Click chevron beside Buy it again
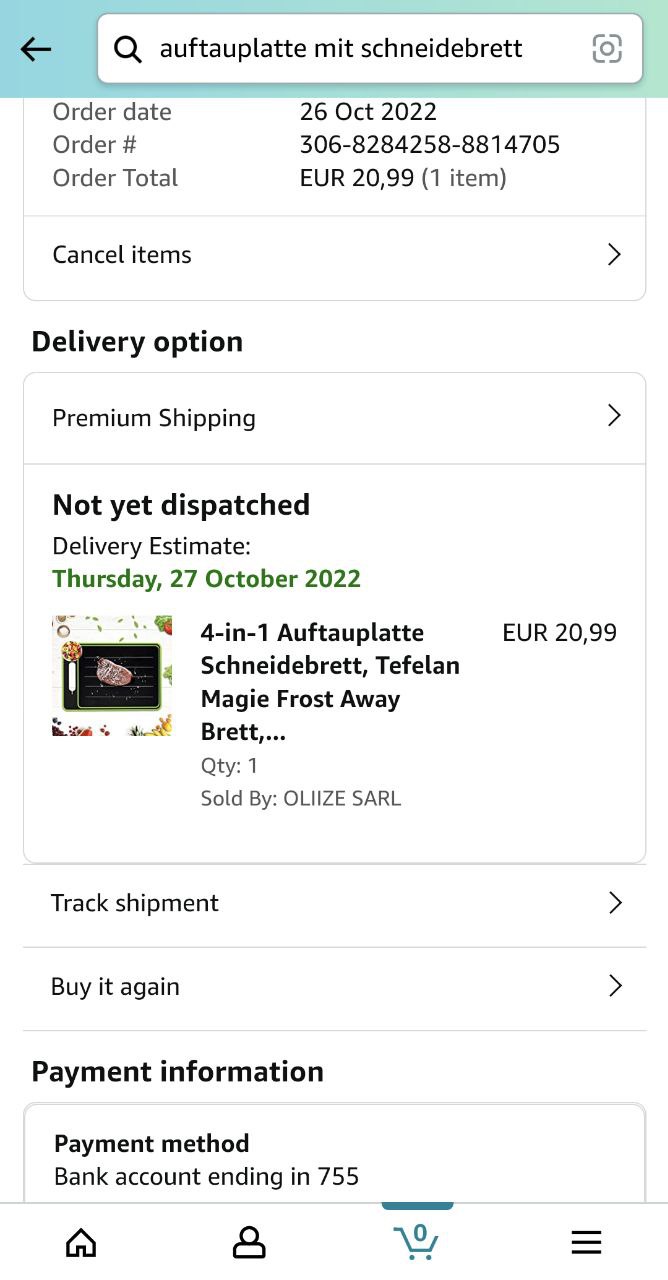The image size is (668, 1280). [x=614, y=986]
